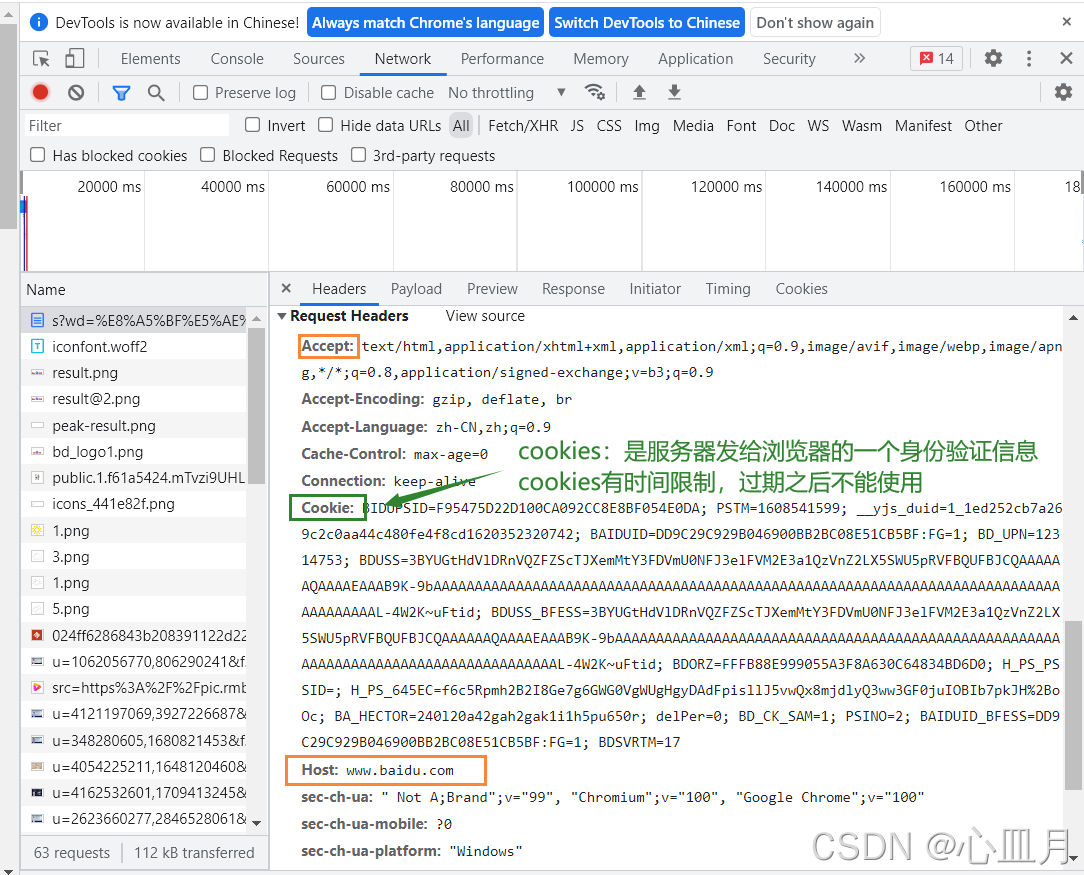Stop recording network log with red button
Image resolution: width=1084 pixels, height=875 pixels.
pyautogui.click(x=40, y=92)
